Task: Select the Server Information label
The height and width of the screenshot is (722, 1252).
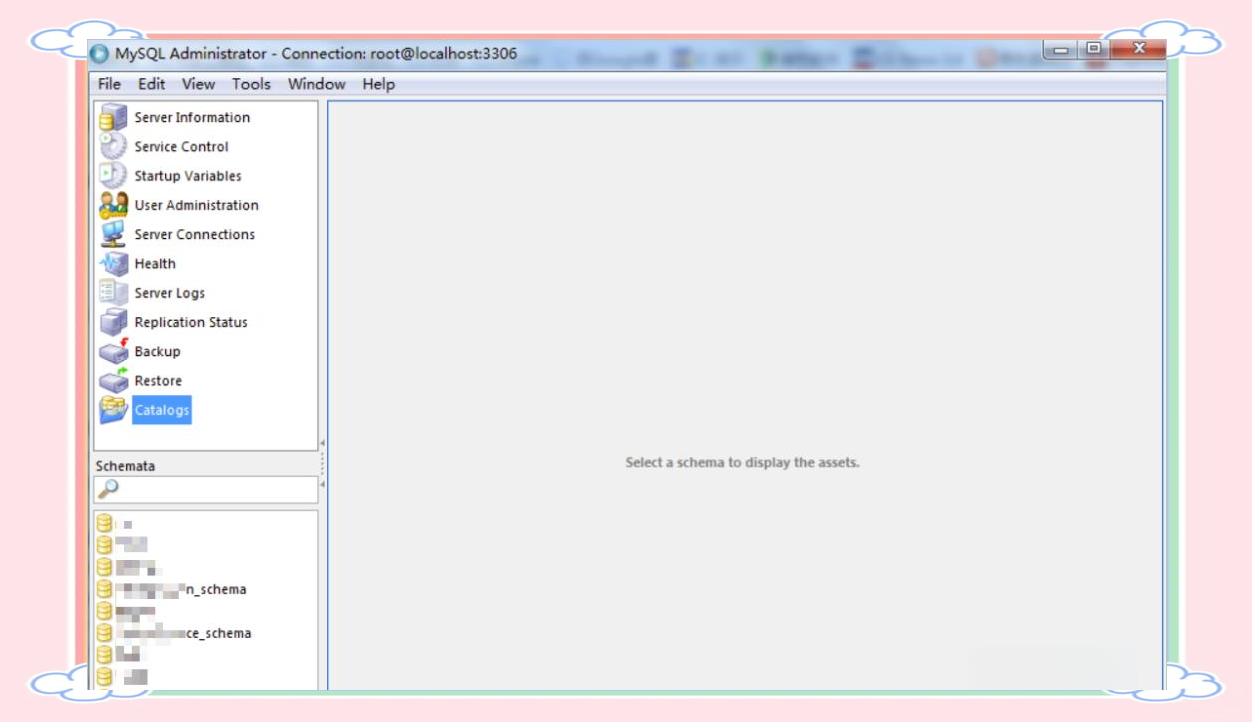Action: pos(192,117)
